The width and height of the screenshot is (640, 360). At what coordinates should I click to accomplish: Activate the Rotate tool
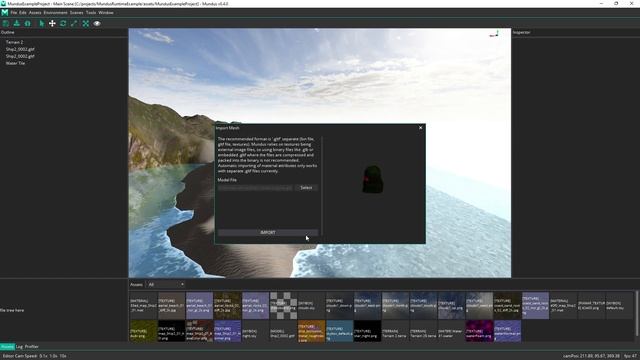tap(63, 24)
